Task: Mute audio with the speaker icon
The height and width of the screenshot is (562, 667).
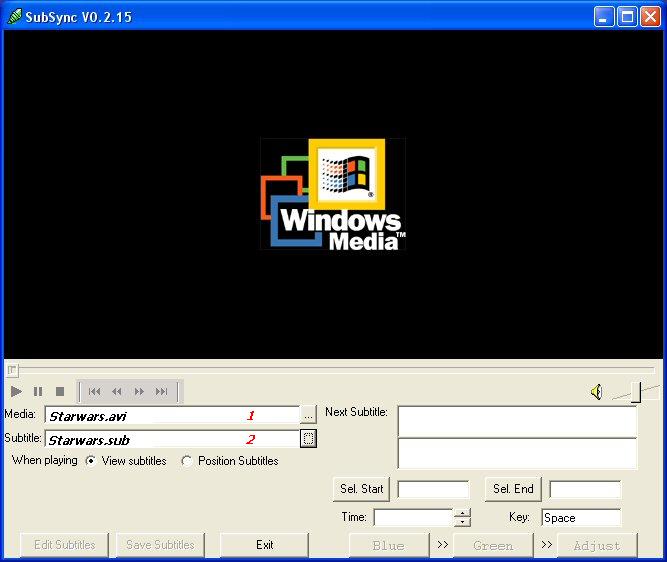Action: click(596, 391)
